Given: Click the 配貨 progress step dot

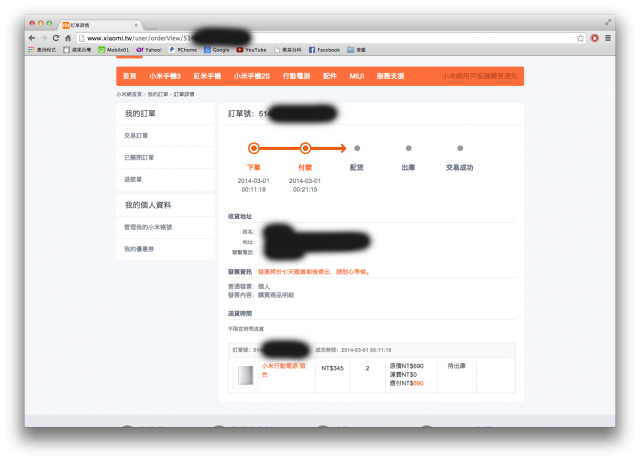Looking at the screenshot, I should pyautogui.click(x=357, y=148).
